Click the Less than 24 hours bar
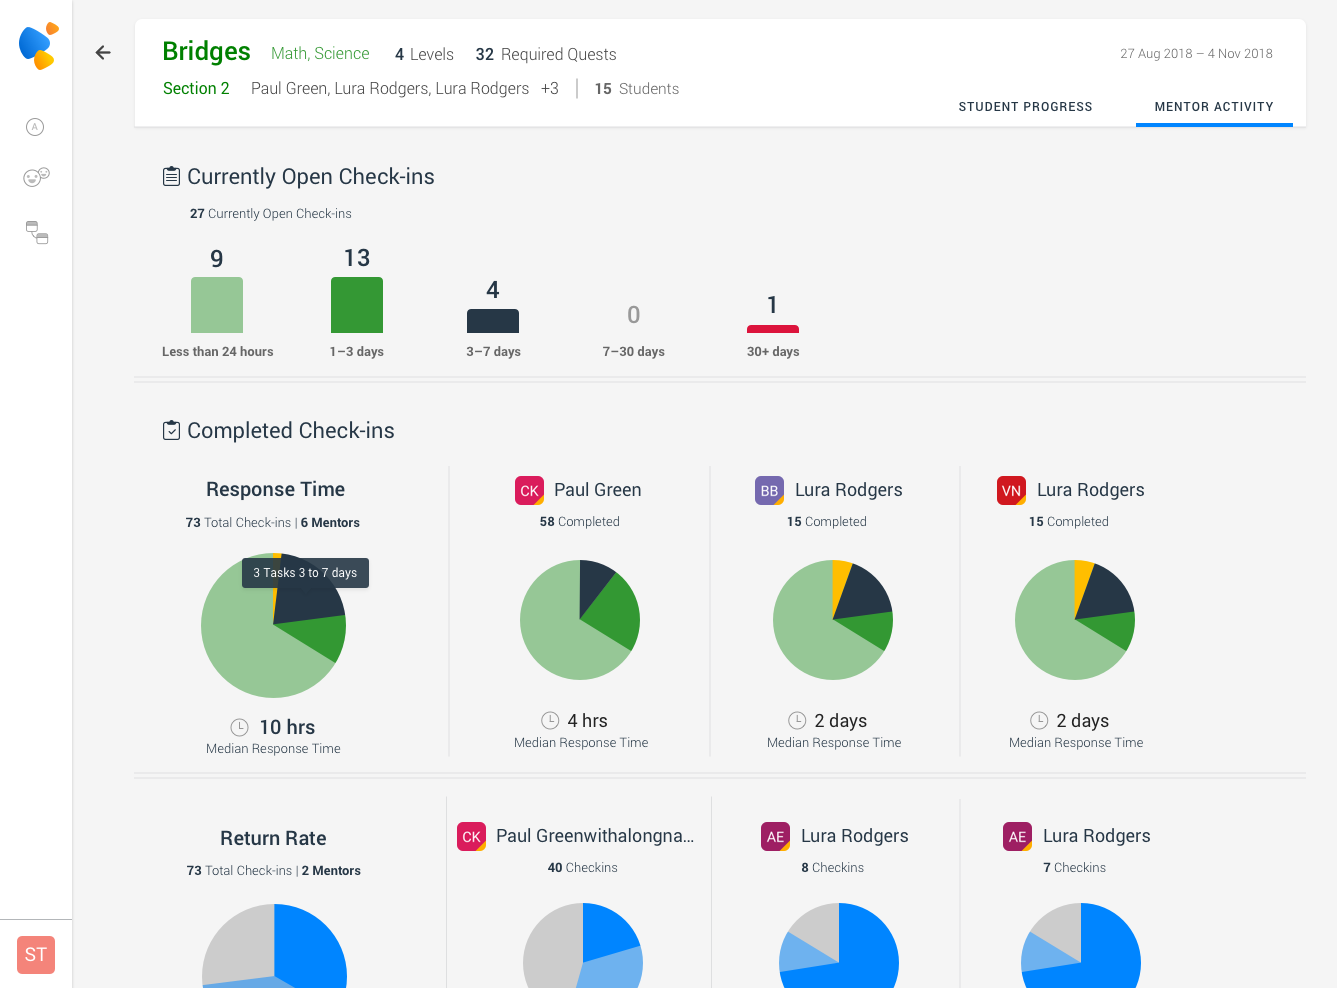 click(217, 305)
